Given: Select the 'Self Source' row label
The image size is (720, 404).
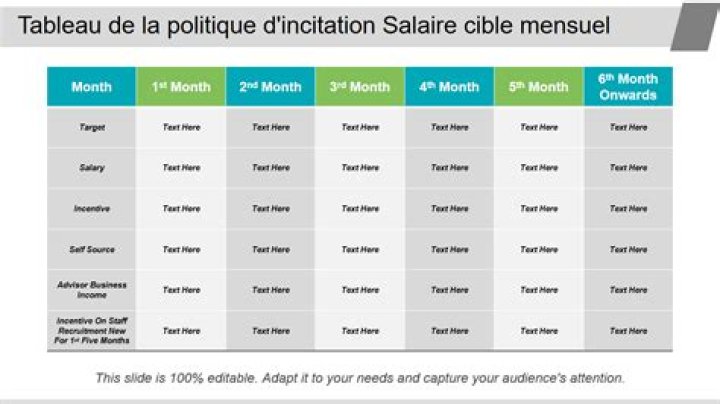Looking at the screenshot, I should (x=92, y=250).
